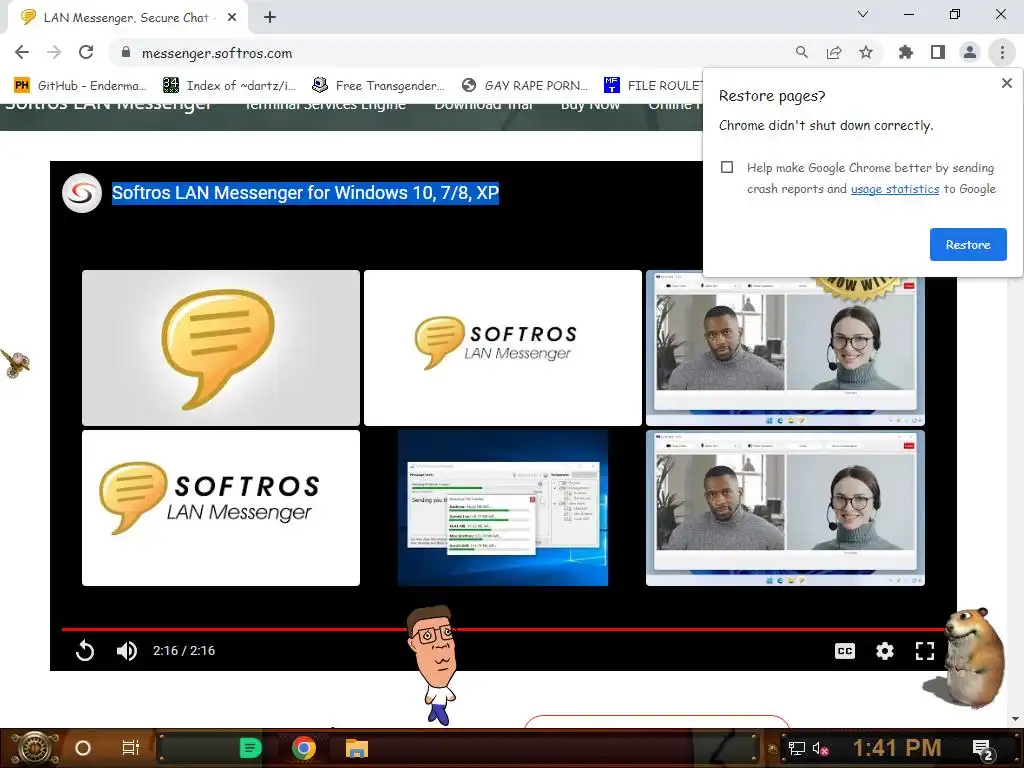This screenshot has width=1024, height=768.
Task: Play the file transfer suggested video
Action: tap(503, 507)
